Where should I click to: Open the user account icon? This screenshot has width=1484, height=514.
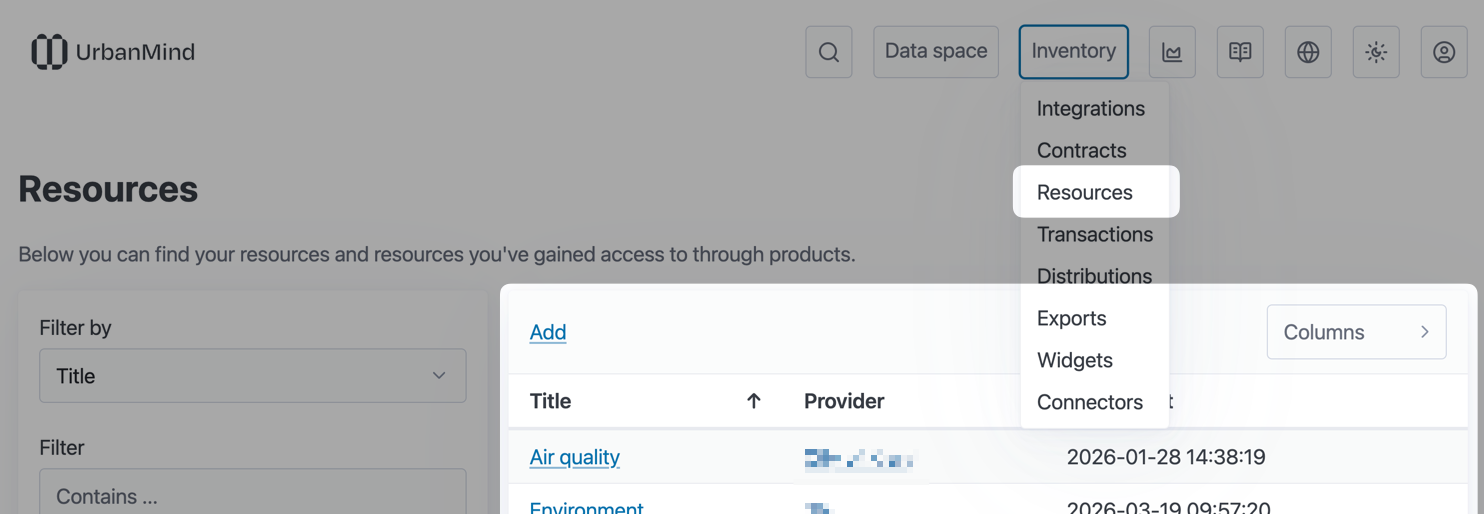(1444, 52)
